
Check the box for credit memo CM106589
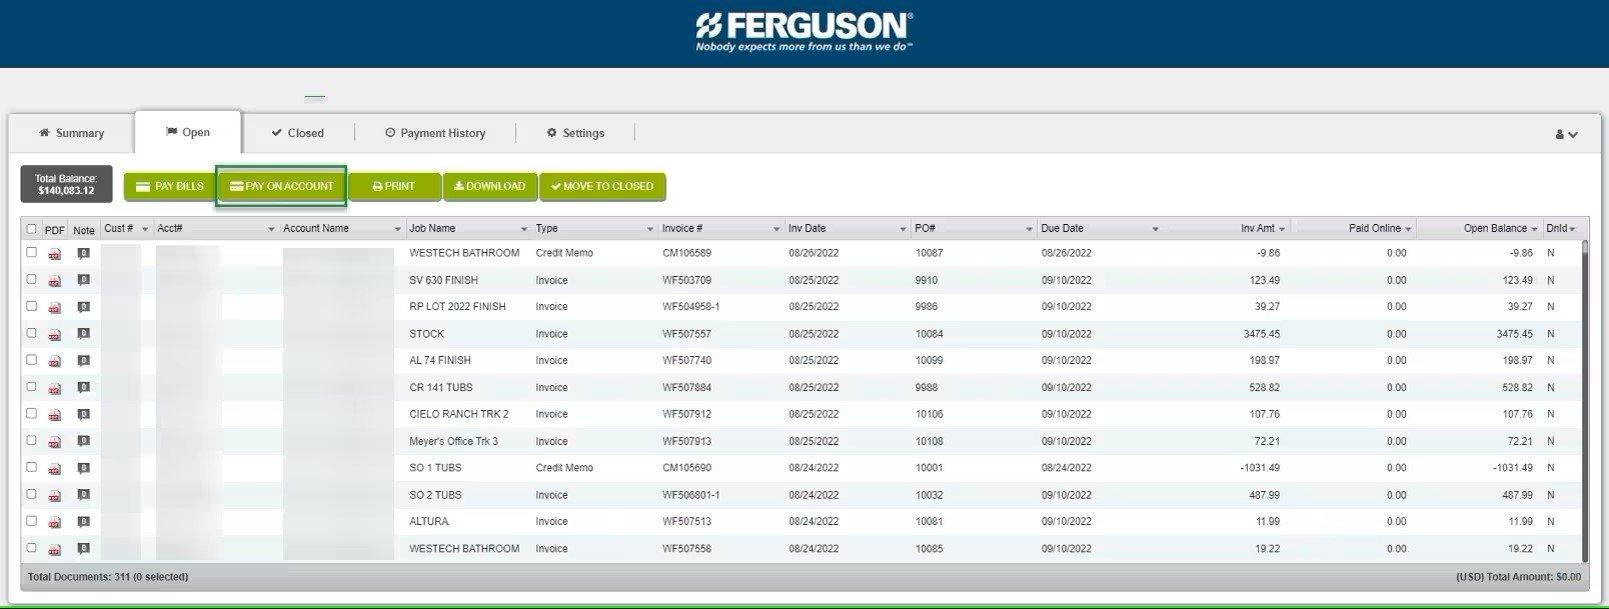click(x=31, y=253)
